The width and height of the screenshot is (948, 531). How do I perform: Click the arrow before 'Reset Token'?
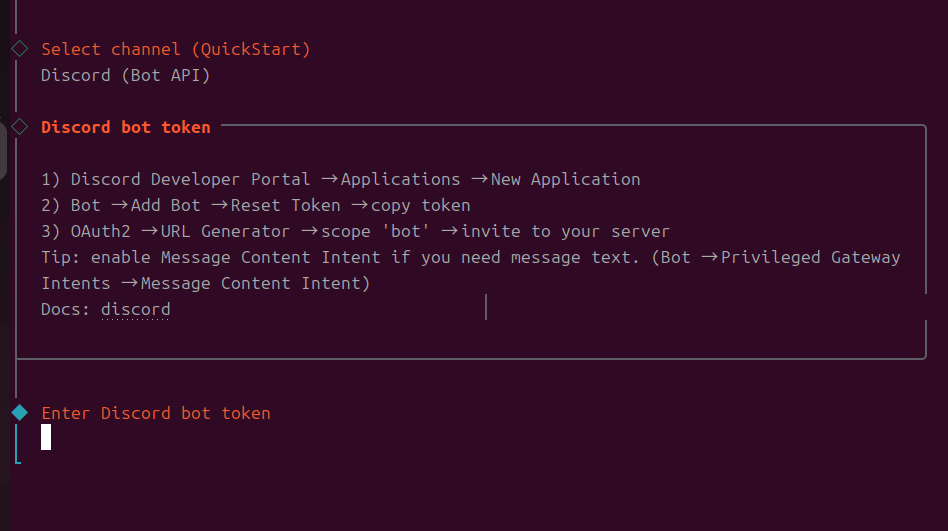(219, 206)
